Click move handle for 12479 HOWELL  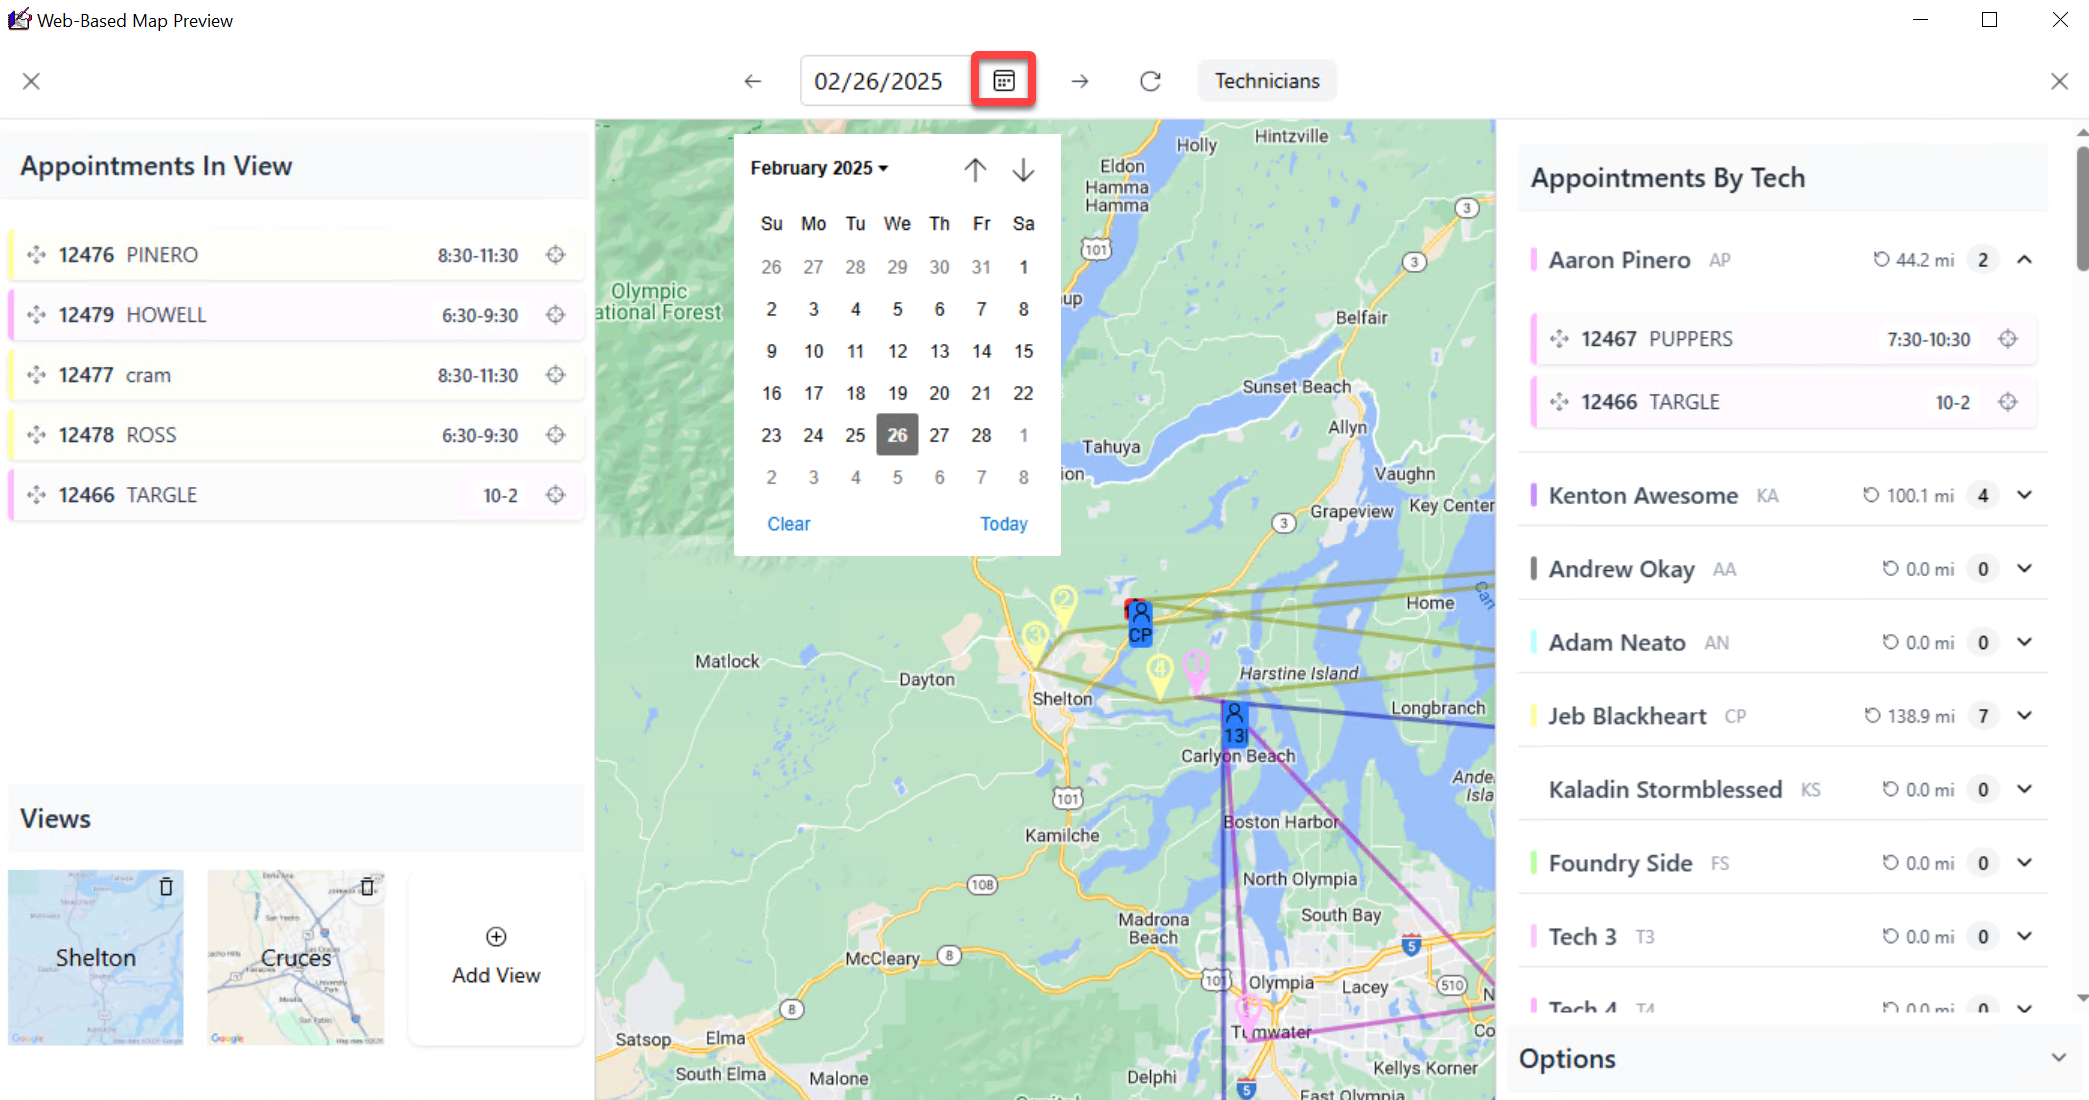tap(37, 315)
